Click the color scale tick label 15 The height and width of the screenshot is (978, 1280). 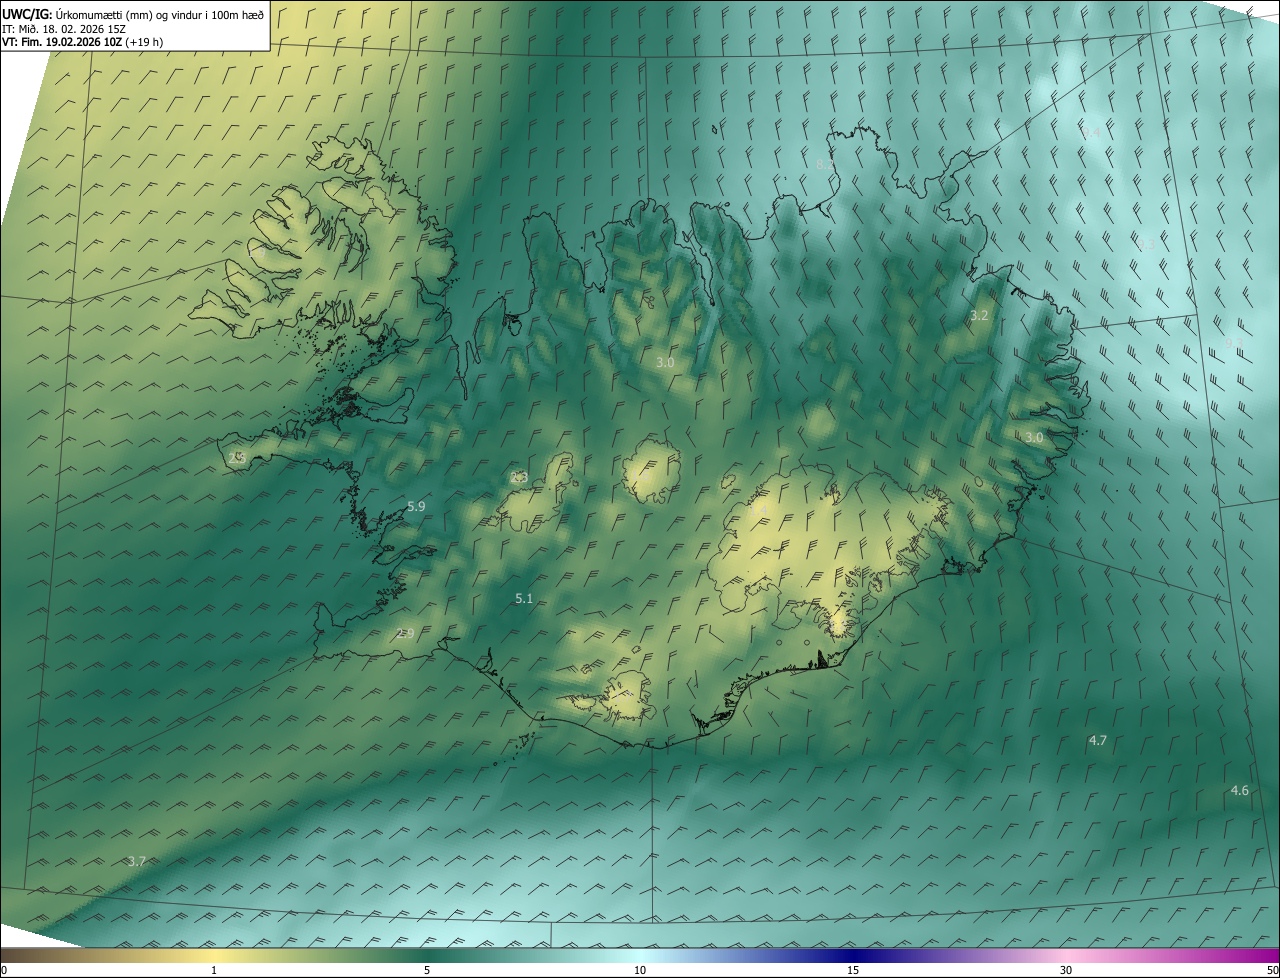click(853, 970)
